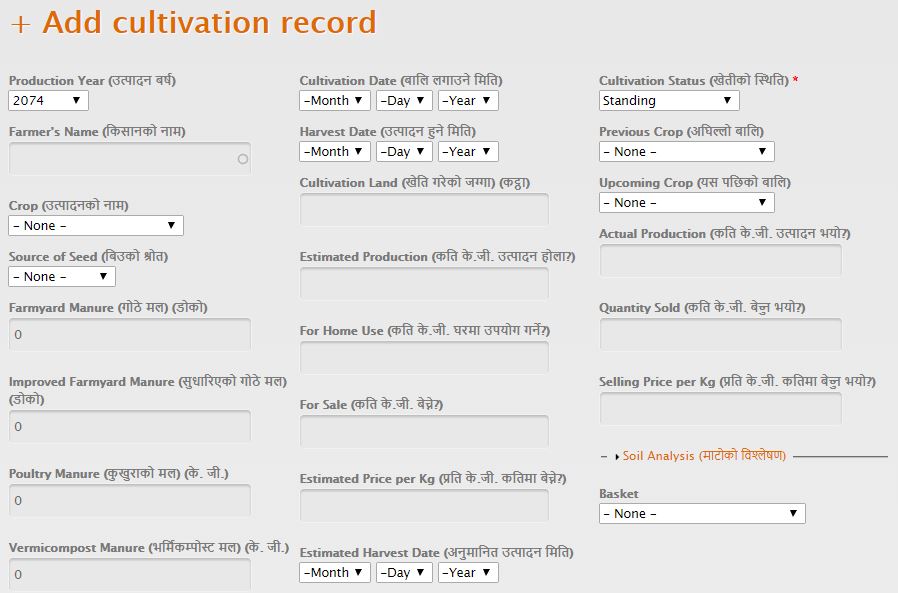Click the Cultivation Land input field
Screen dimensions: 898x593
click(x=424, y=210)
